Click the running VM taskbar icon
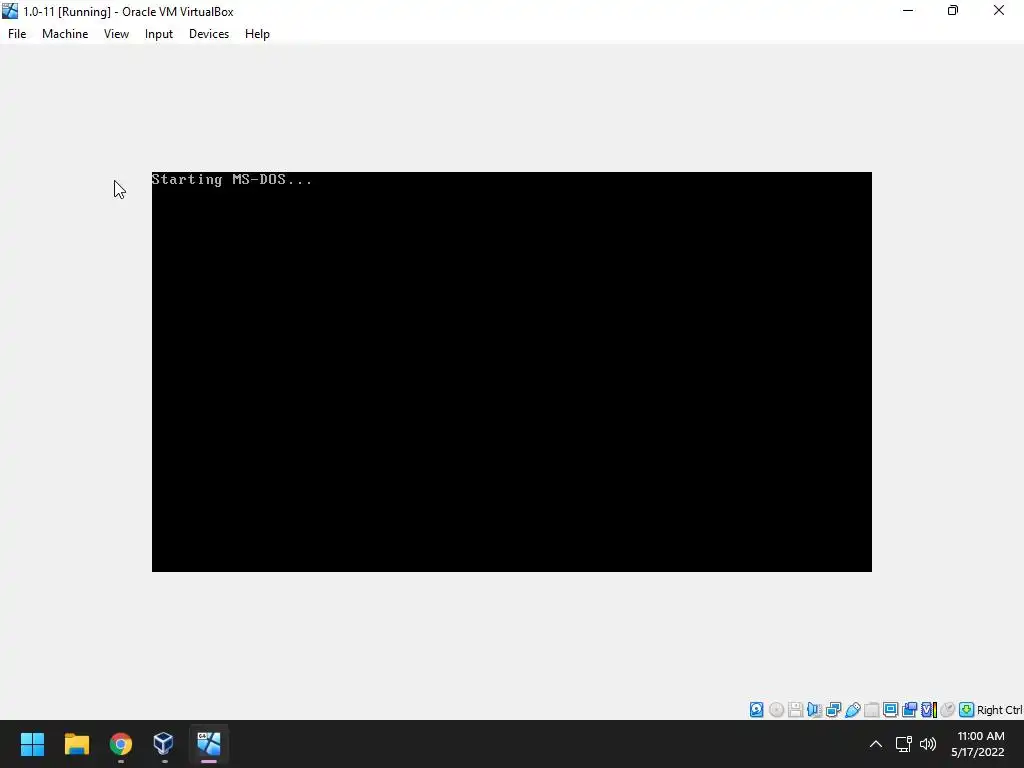 pos(208,744)
